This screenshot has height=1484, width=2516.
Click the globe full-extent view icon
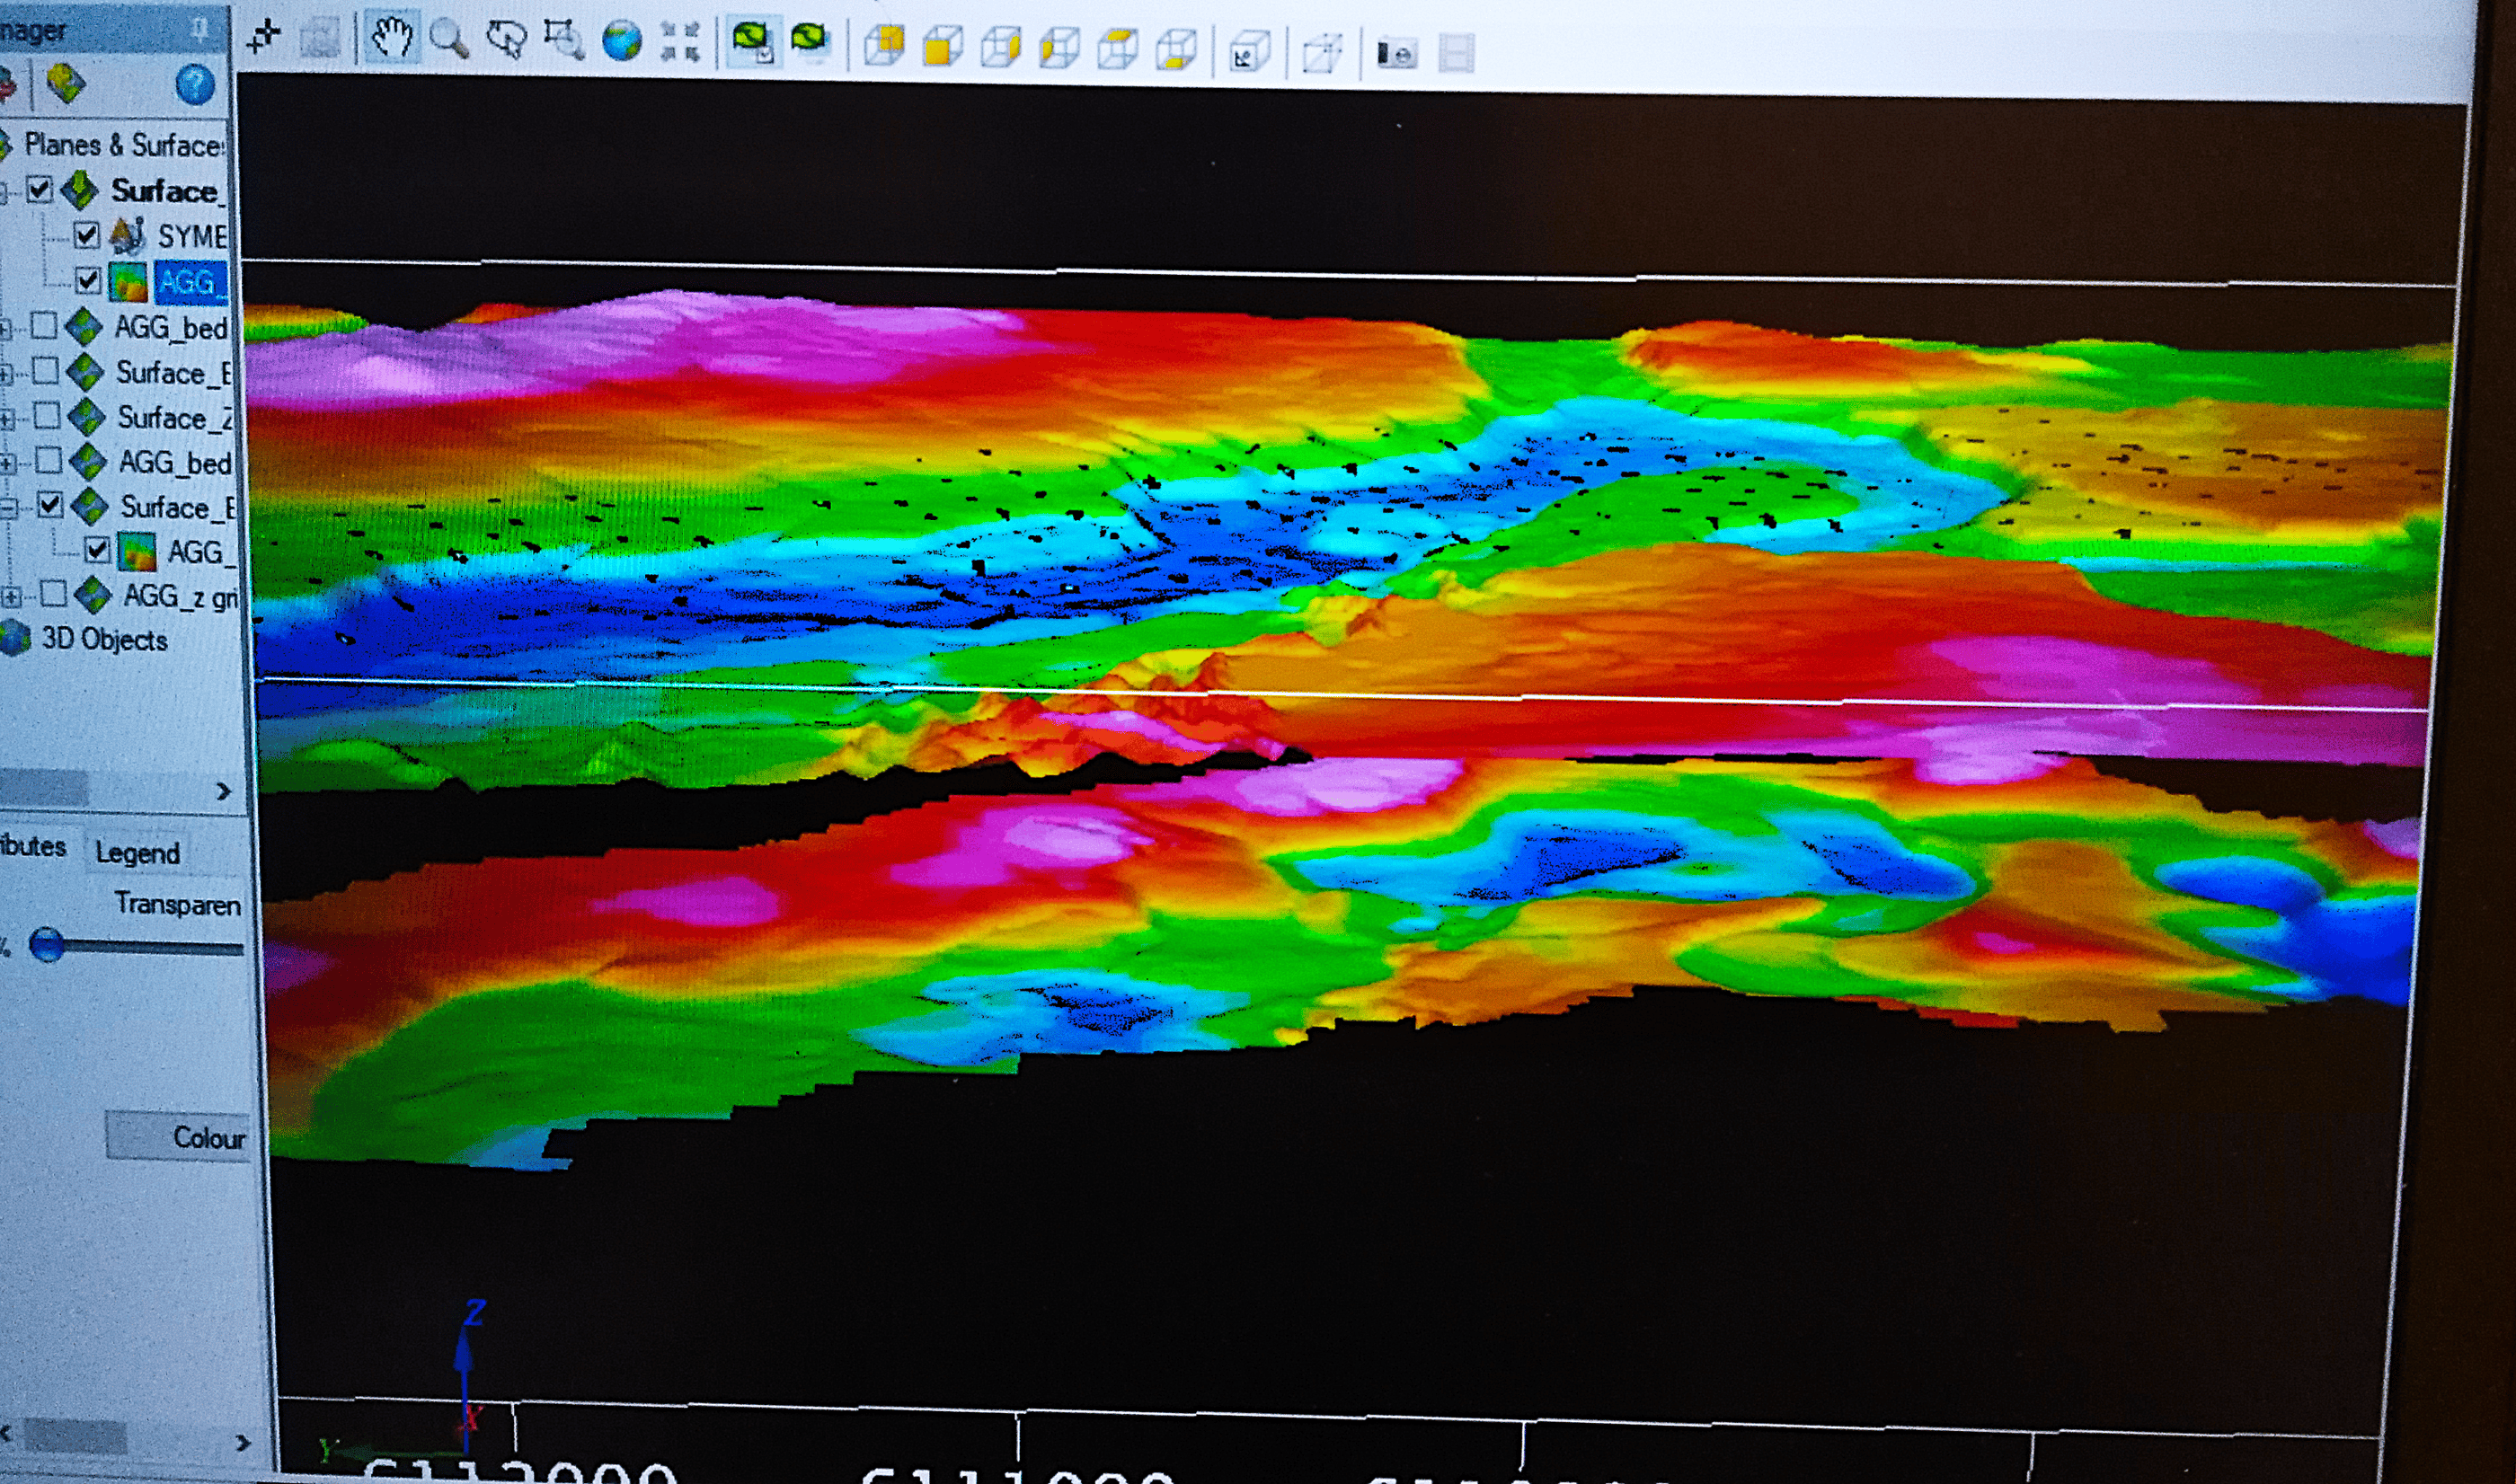[621, 42]
